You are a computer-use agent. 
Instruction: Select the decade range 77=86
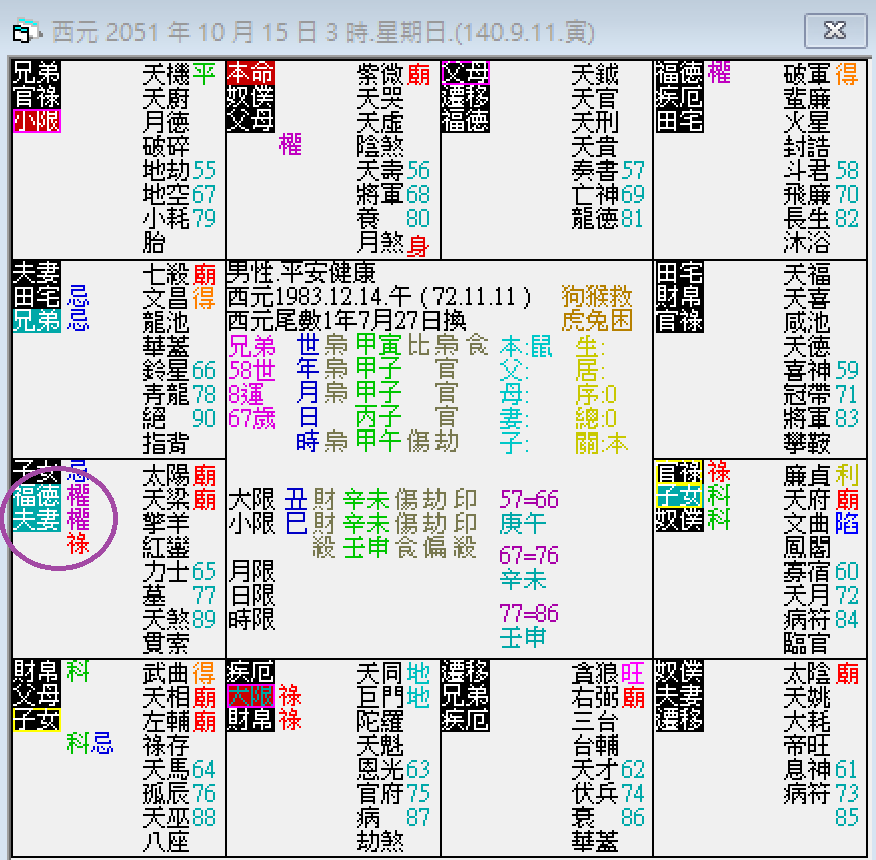coord(529,614)
